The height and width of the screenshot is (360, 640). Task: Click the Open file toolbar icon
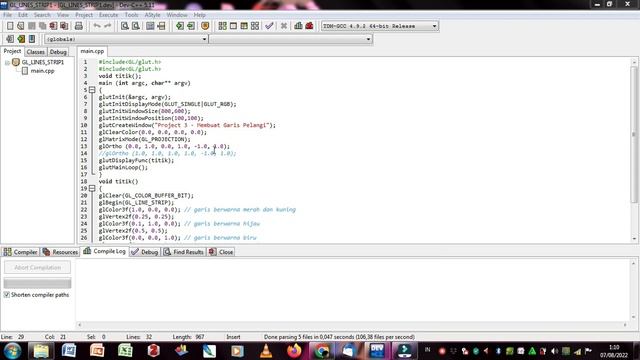click(21, 26)
